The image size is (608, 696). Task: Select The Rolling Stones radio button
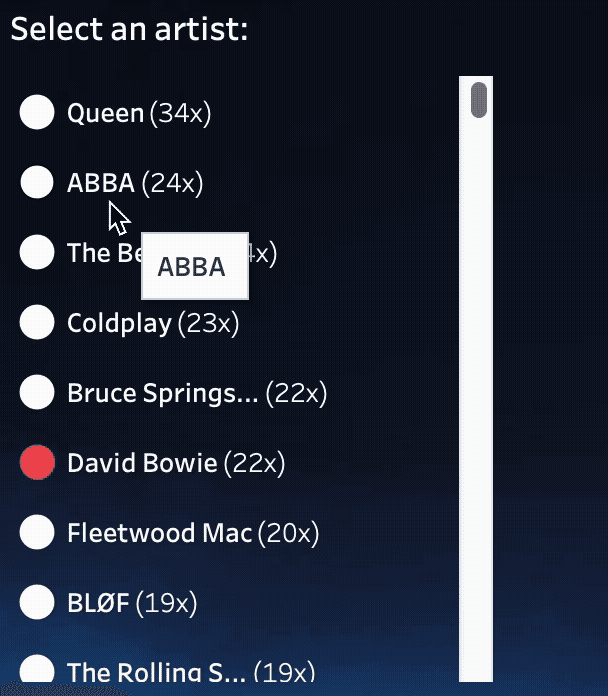pyautogui.click(x=37, y=668)
